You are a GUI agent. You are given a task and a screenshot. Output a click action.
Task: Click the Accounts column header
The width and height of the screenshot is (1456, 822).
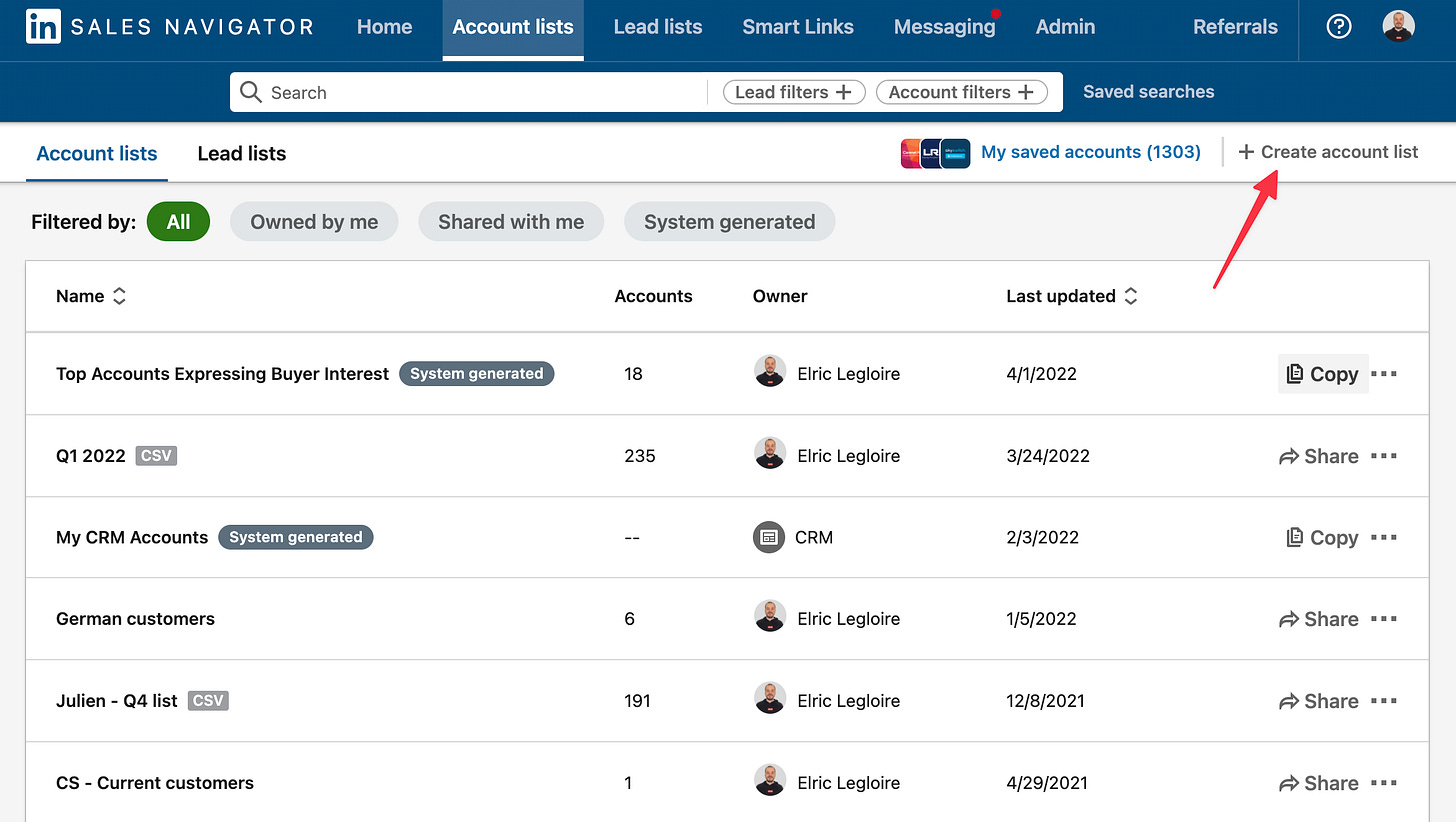[653, 296]
